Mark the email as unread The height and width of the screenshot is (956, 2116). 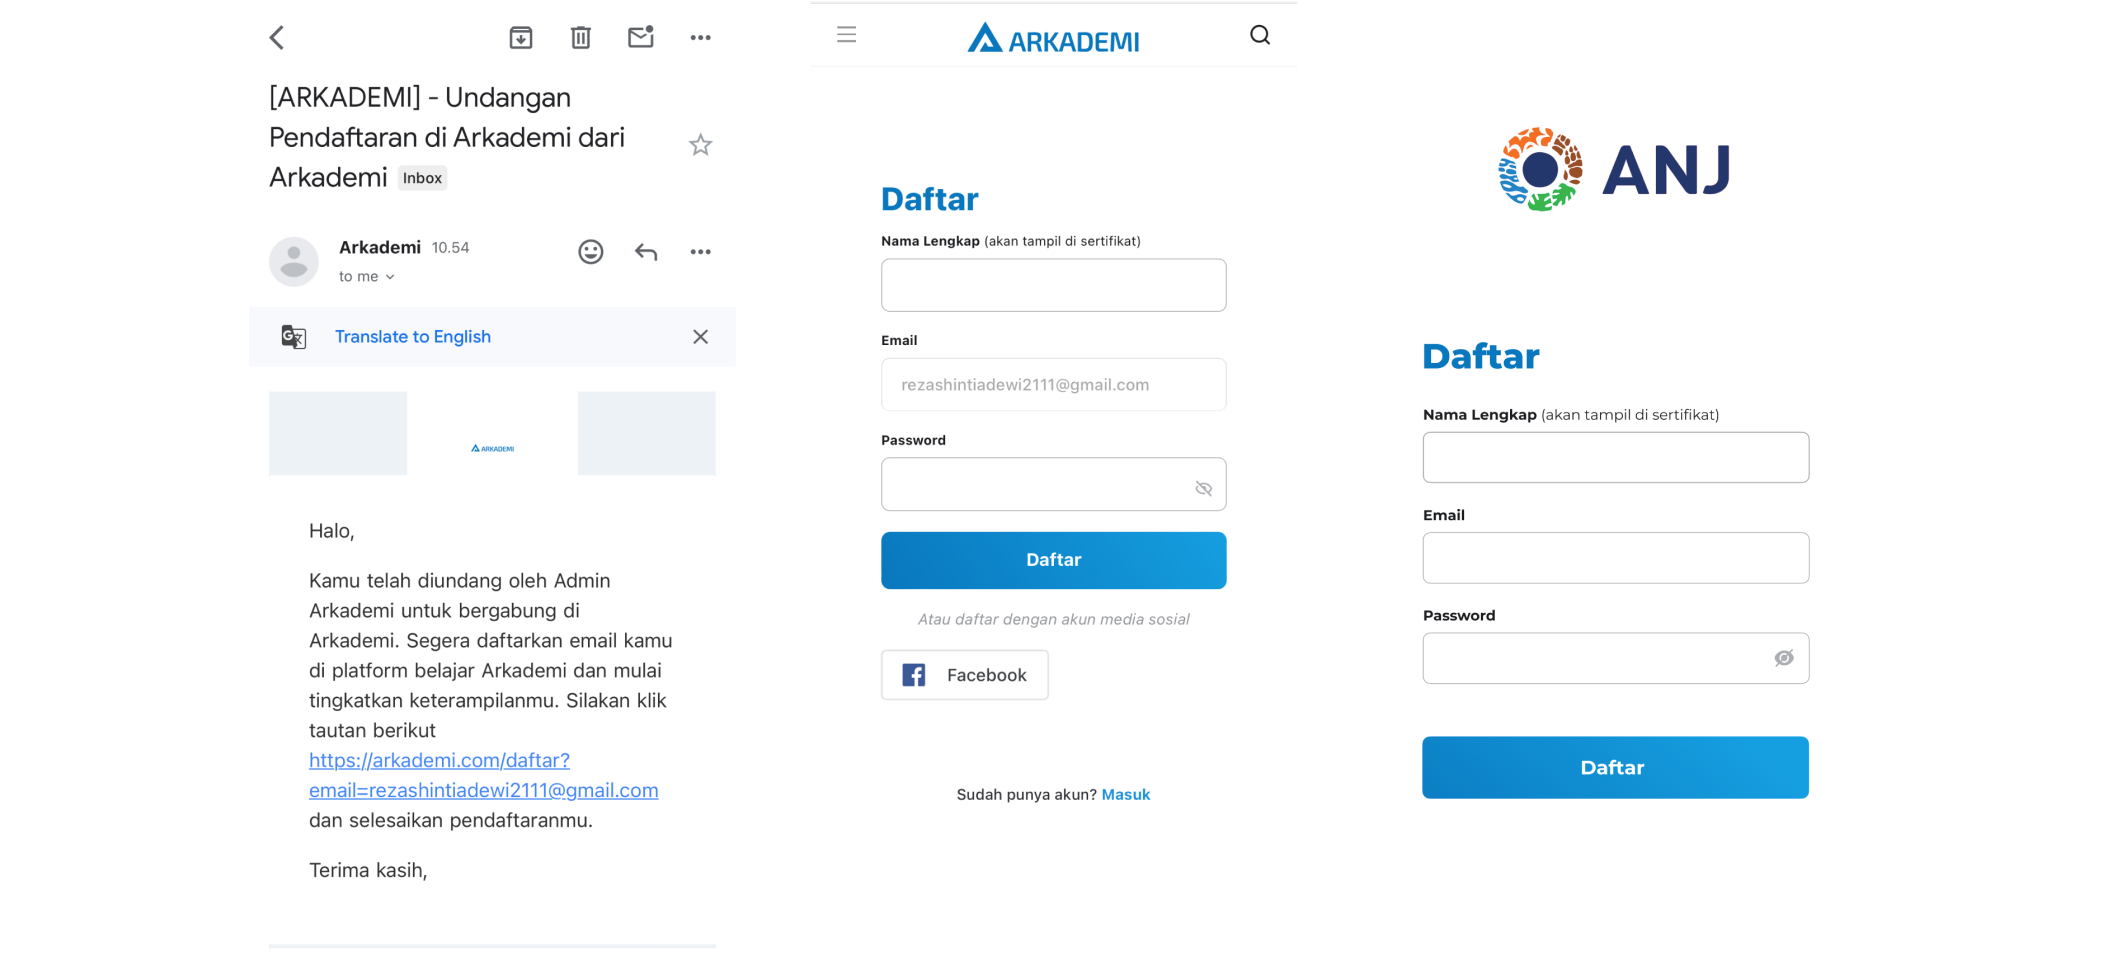pos(641,37)
